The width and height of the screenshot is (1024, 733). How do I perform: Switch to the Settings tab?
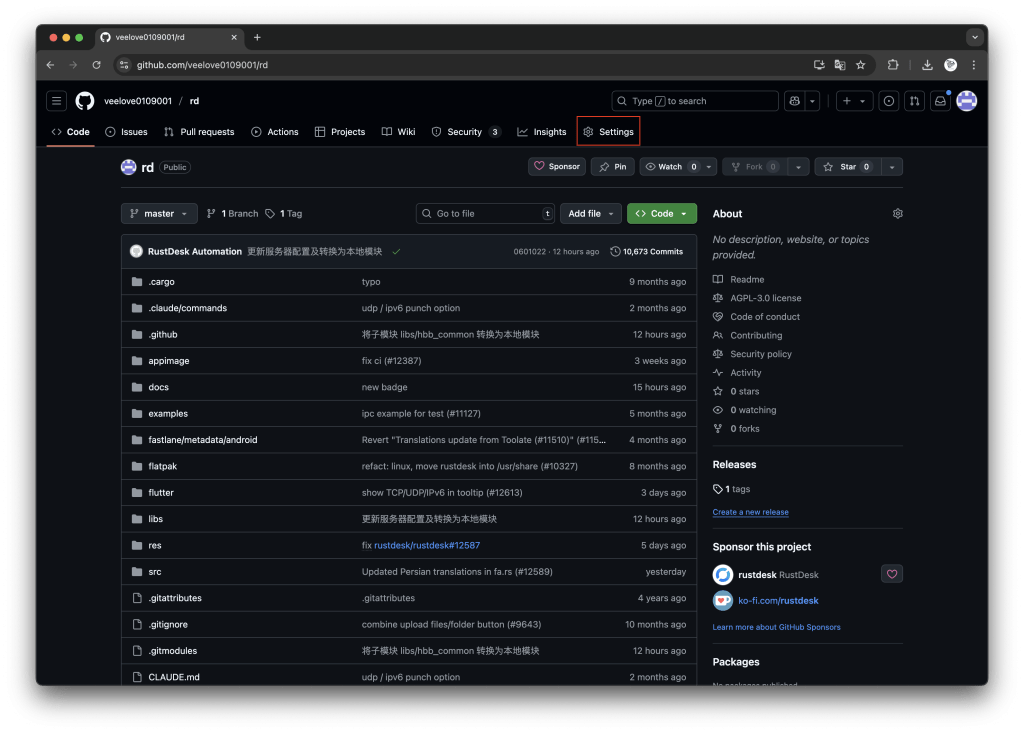coord(608,132)
